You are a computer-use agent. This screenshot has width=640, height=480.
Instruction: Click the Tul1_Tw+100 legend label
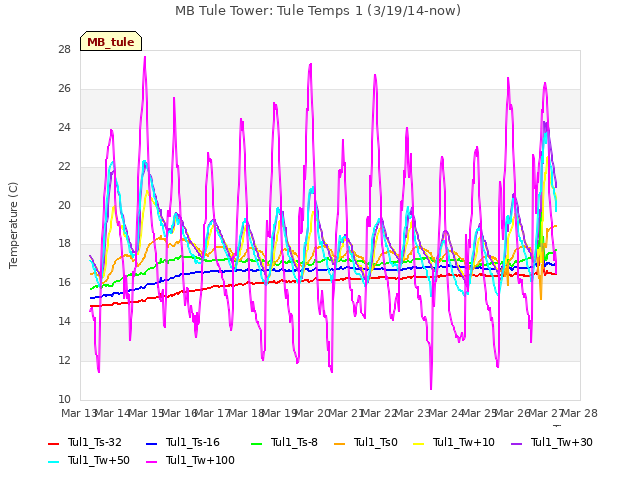pos(200,460)
